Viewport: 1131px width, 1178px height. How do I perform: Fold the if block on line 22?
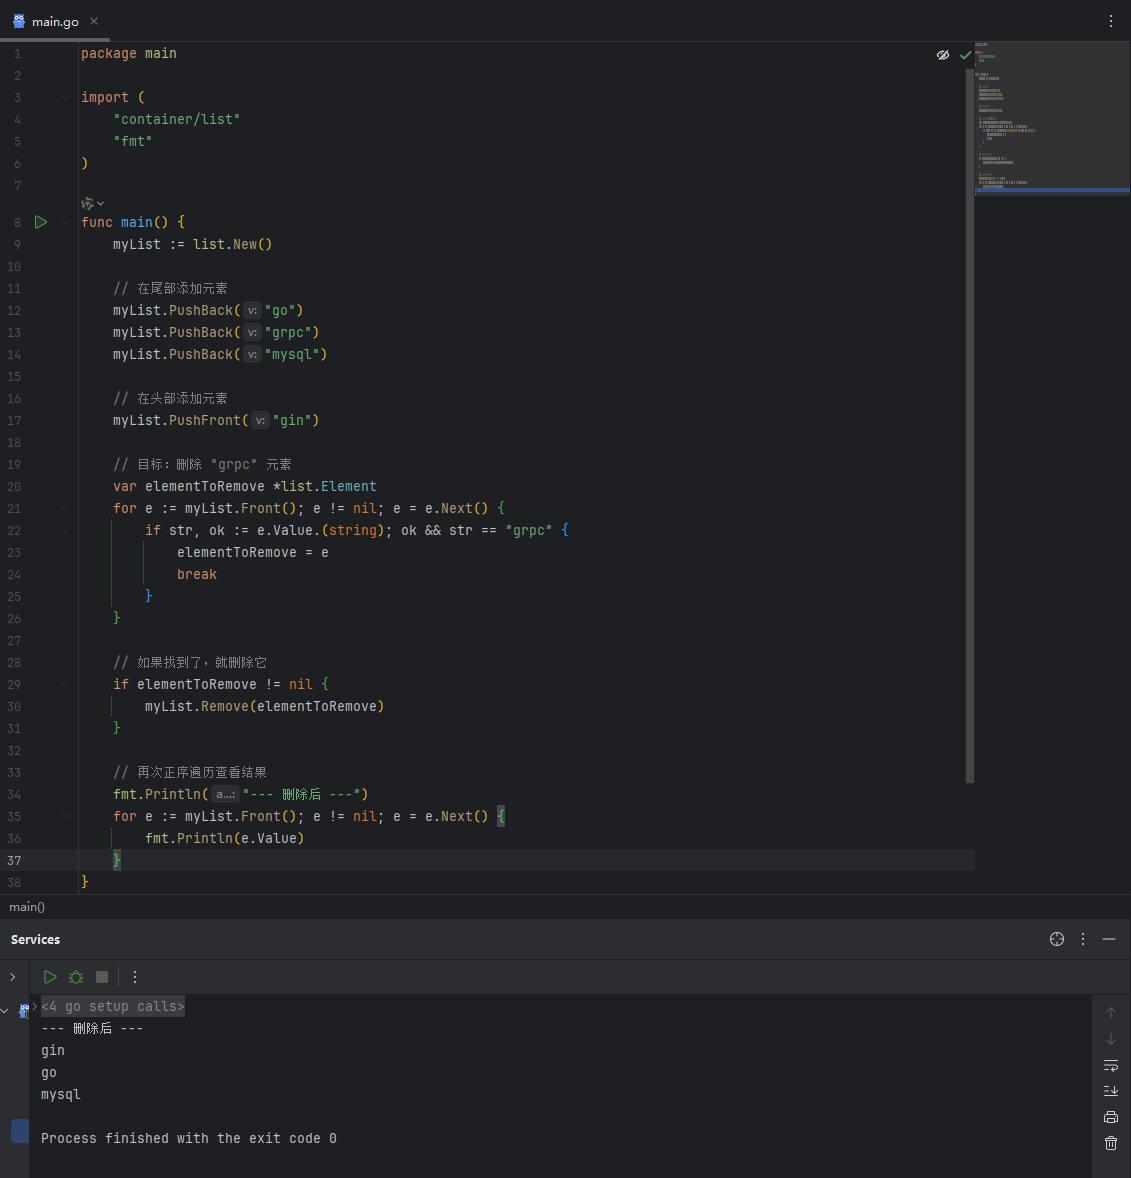coord(66,530)
